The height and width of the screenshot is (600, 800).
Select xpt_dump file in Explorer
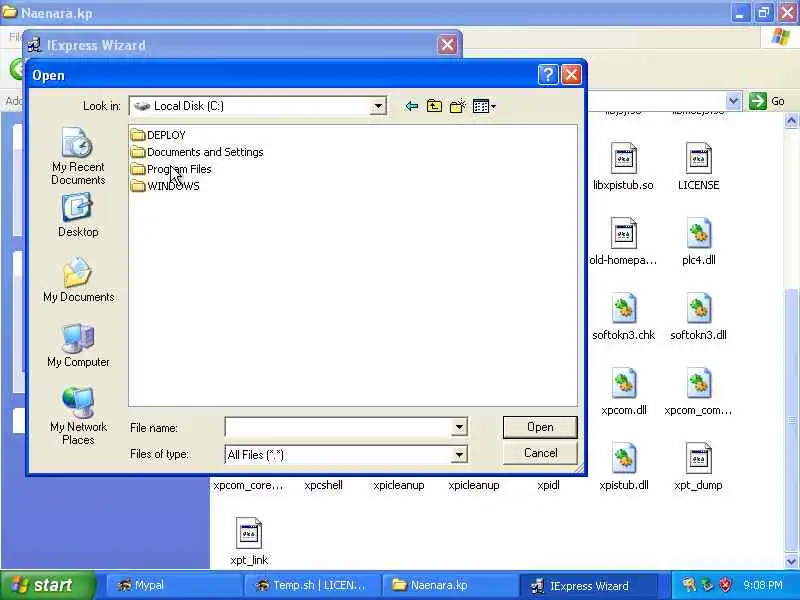click(698, 467)
